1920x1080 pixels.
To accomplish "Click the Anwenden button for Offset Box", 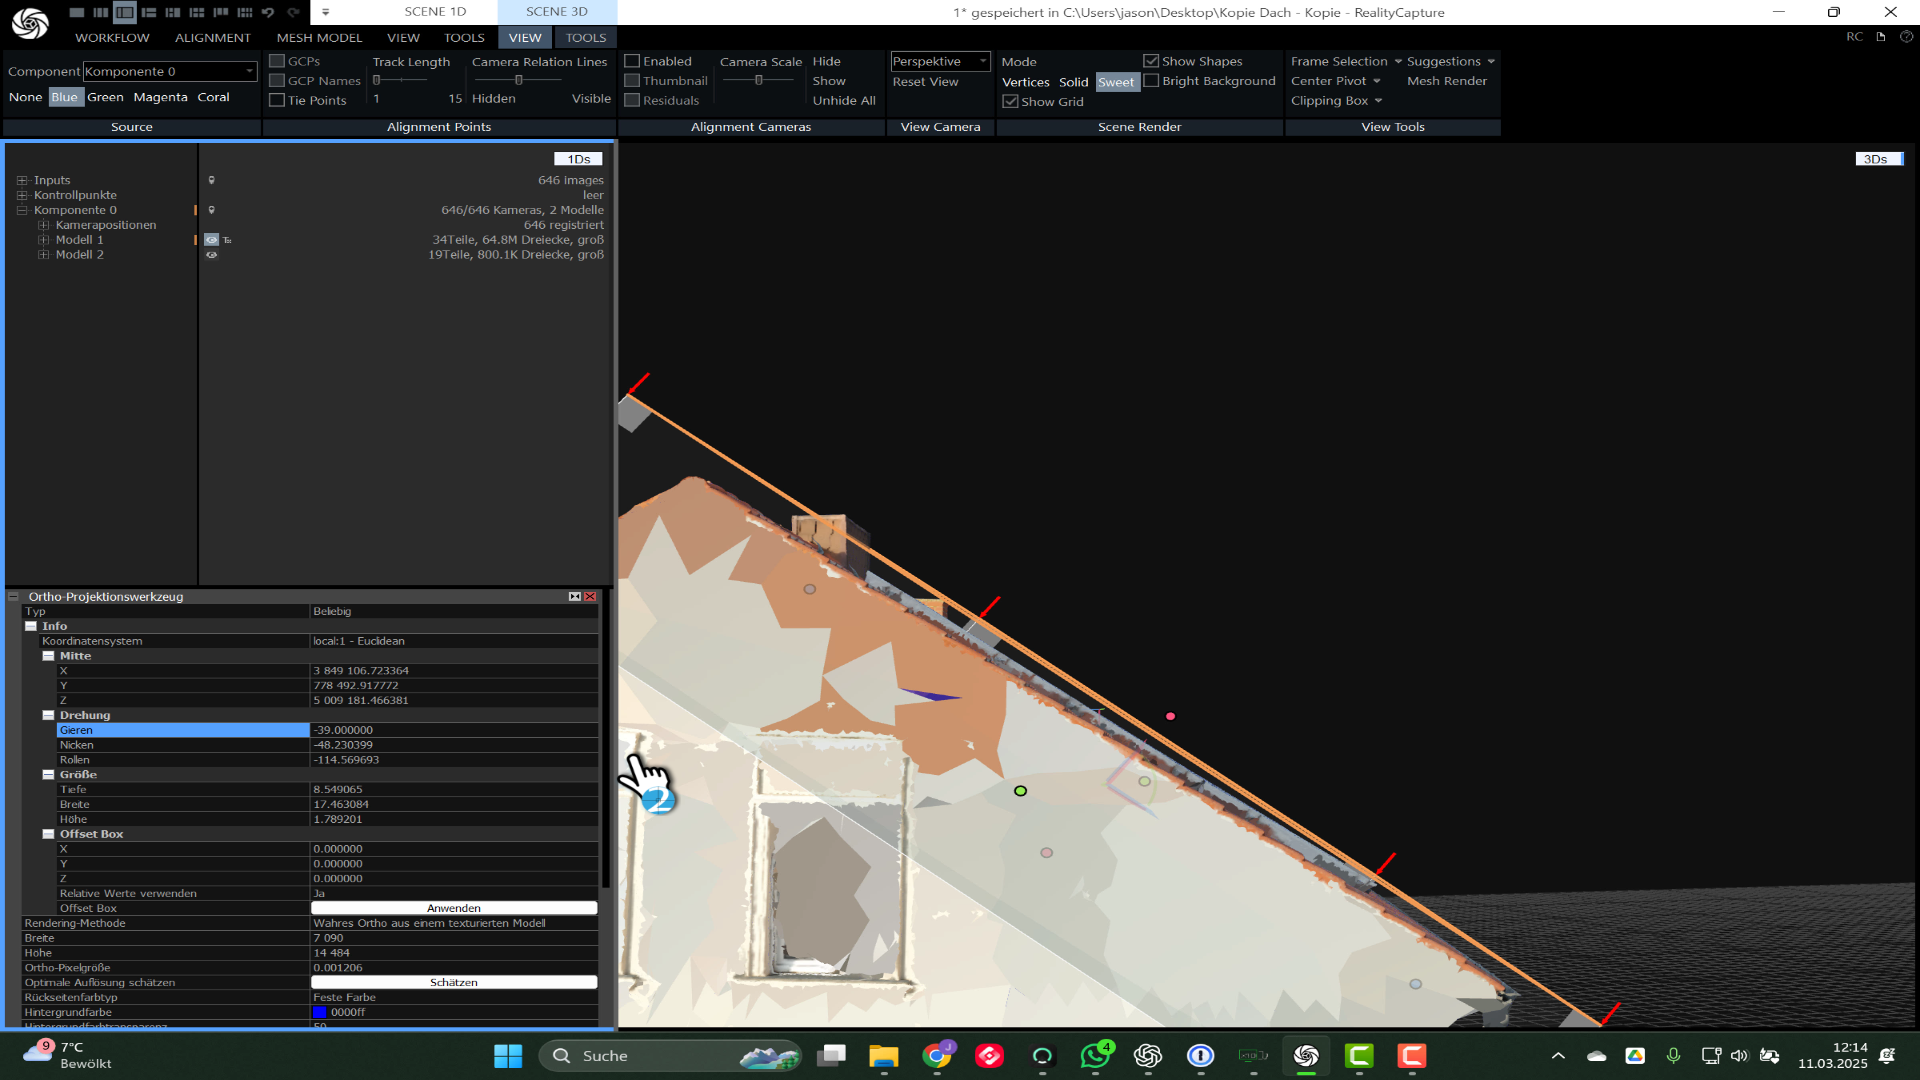I will click(454, 908).
